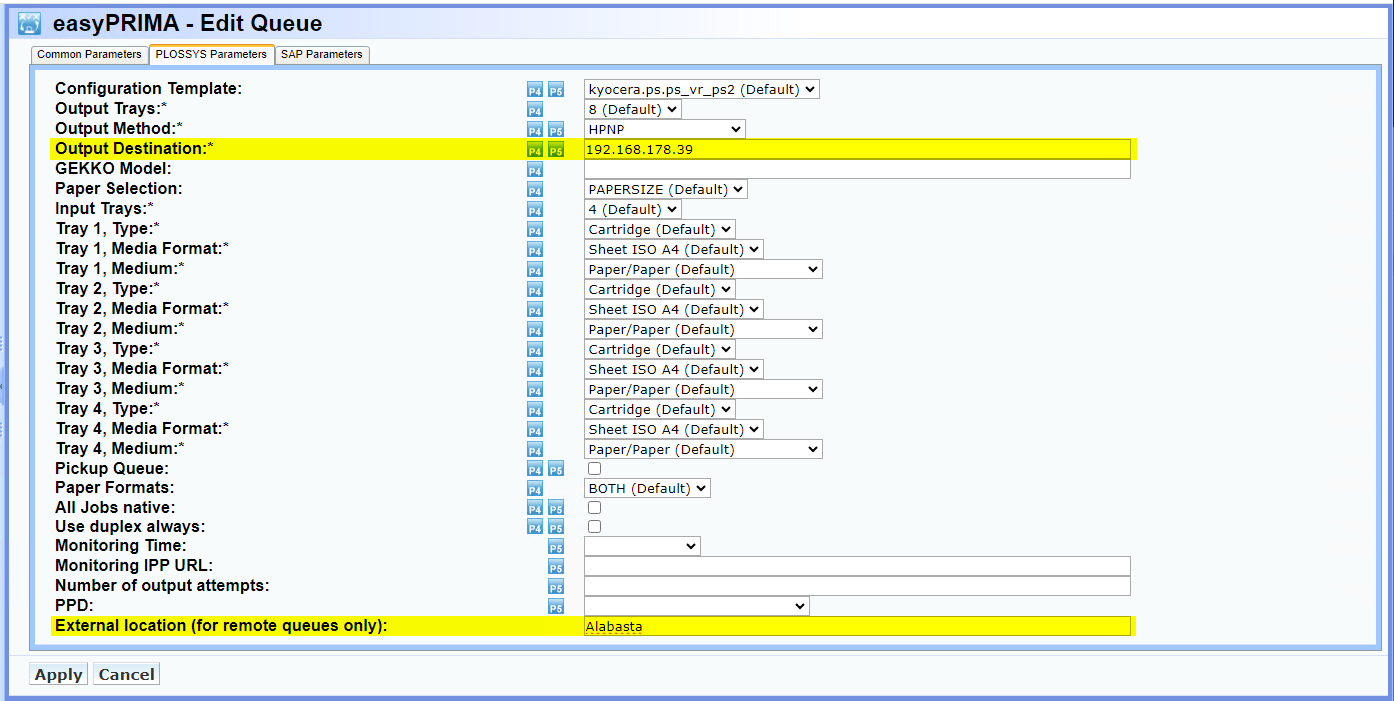
Task: Enable the Pickup Queue checkbox
Action: pos(594,468)
